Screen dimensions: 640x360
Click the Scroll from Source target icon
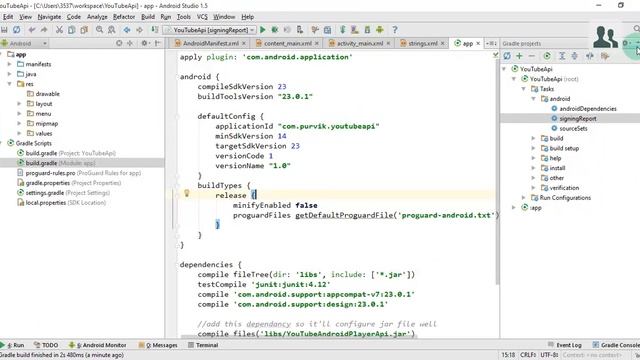[x=119, y=43]
